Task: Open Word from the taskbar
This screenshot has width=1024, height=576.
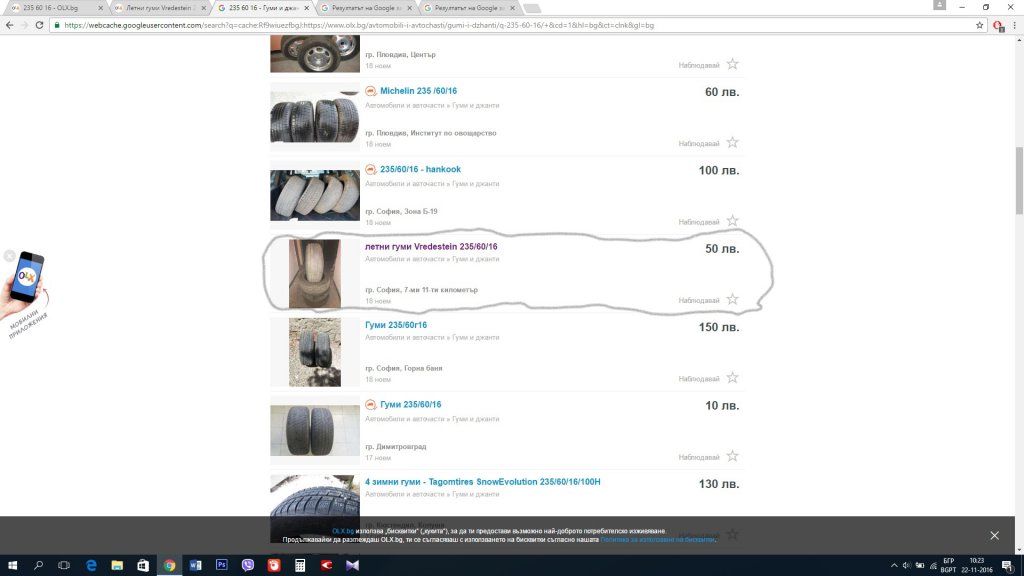Action: [195, 565]
